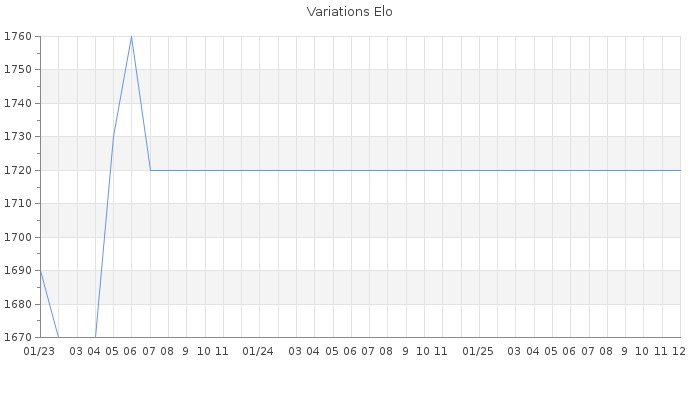The width and height of the screenshot is (700, 400).
Task: Click where the line levels off at 1720
Action: 150,170
